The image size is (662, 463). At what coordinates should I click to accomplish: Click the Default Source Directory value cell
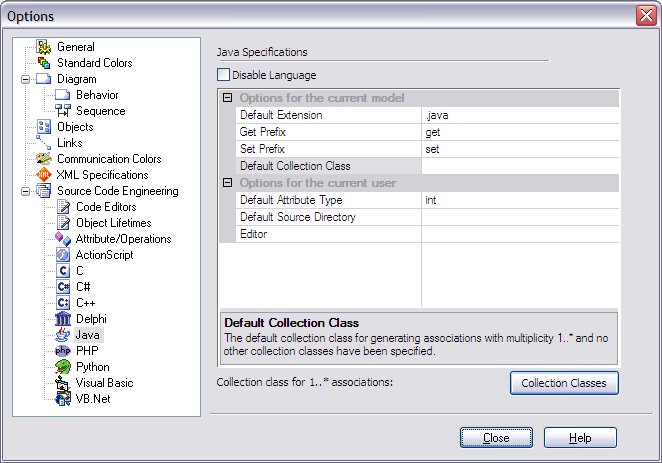(520, 217)
